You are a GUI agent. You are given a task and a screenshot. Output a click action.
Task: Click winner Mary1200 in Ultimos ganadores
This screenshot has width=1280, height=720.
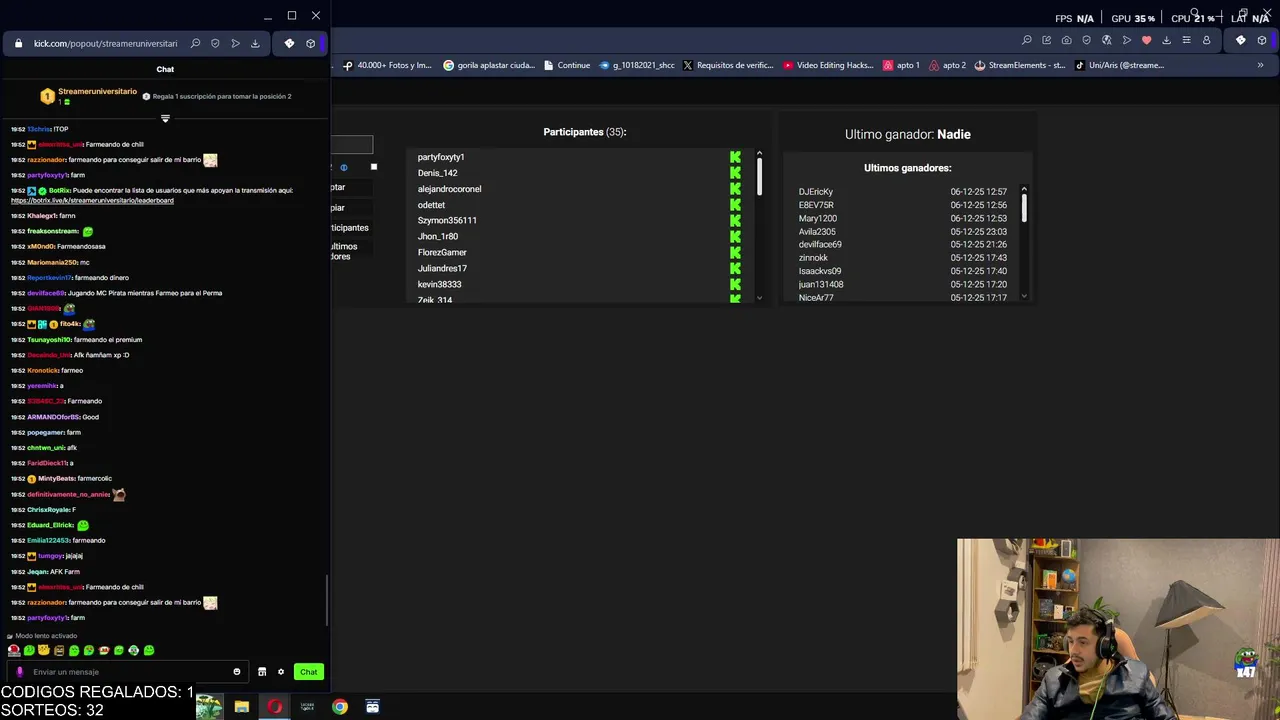[818, 218]
